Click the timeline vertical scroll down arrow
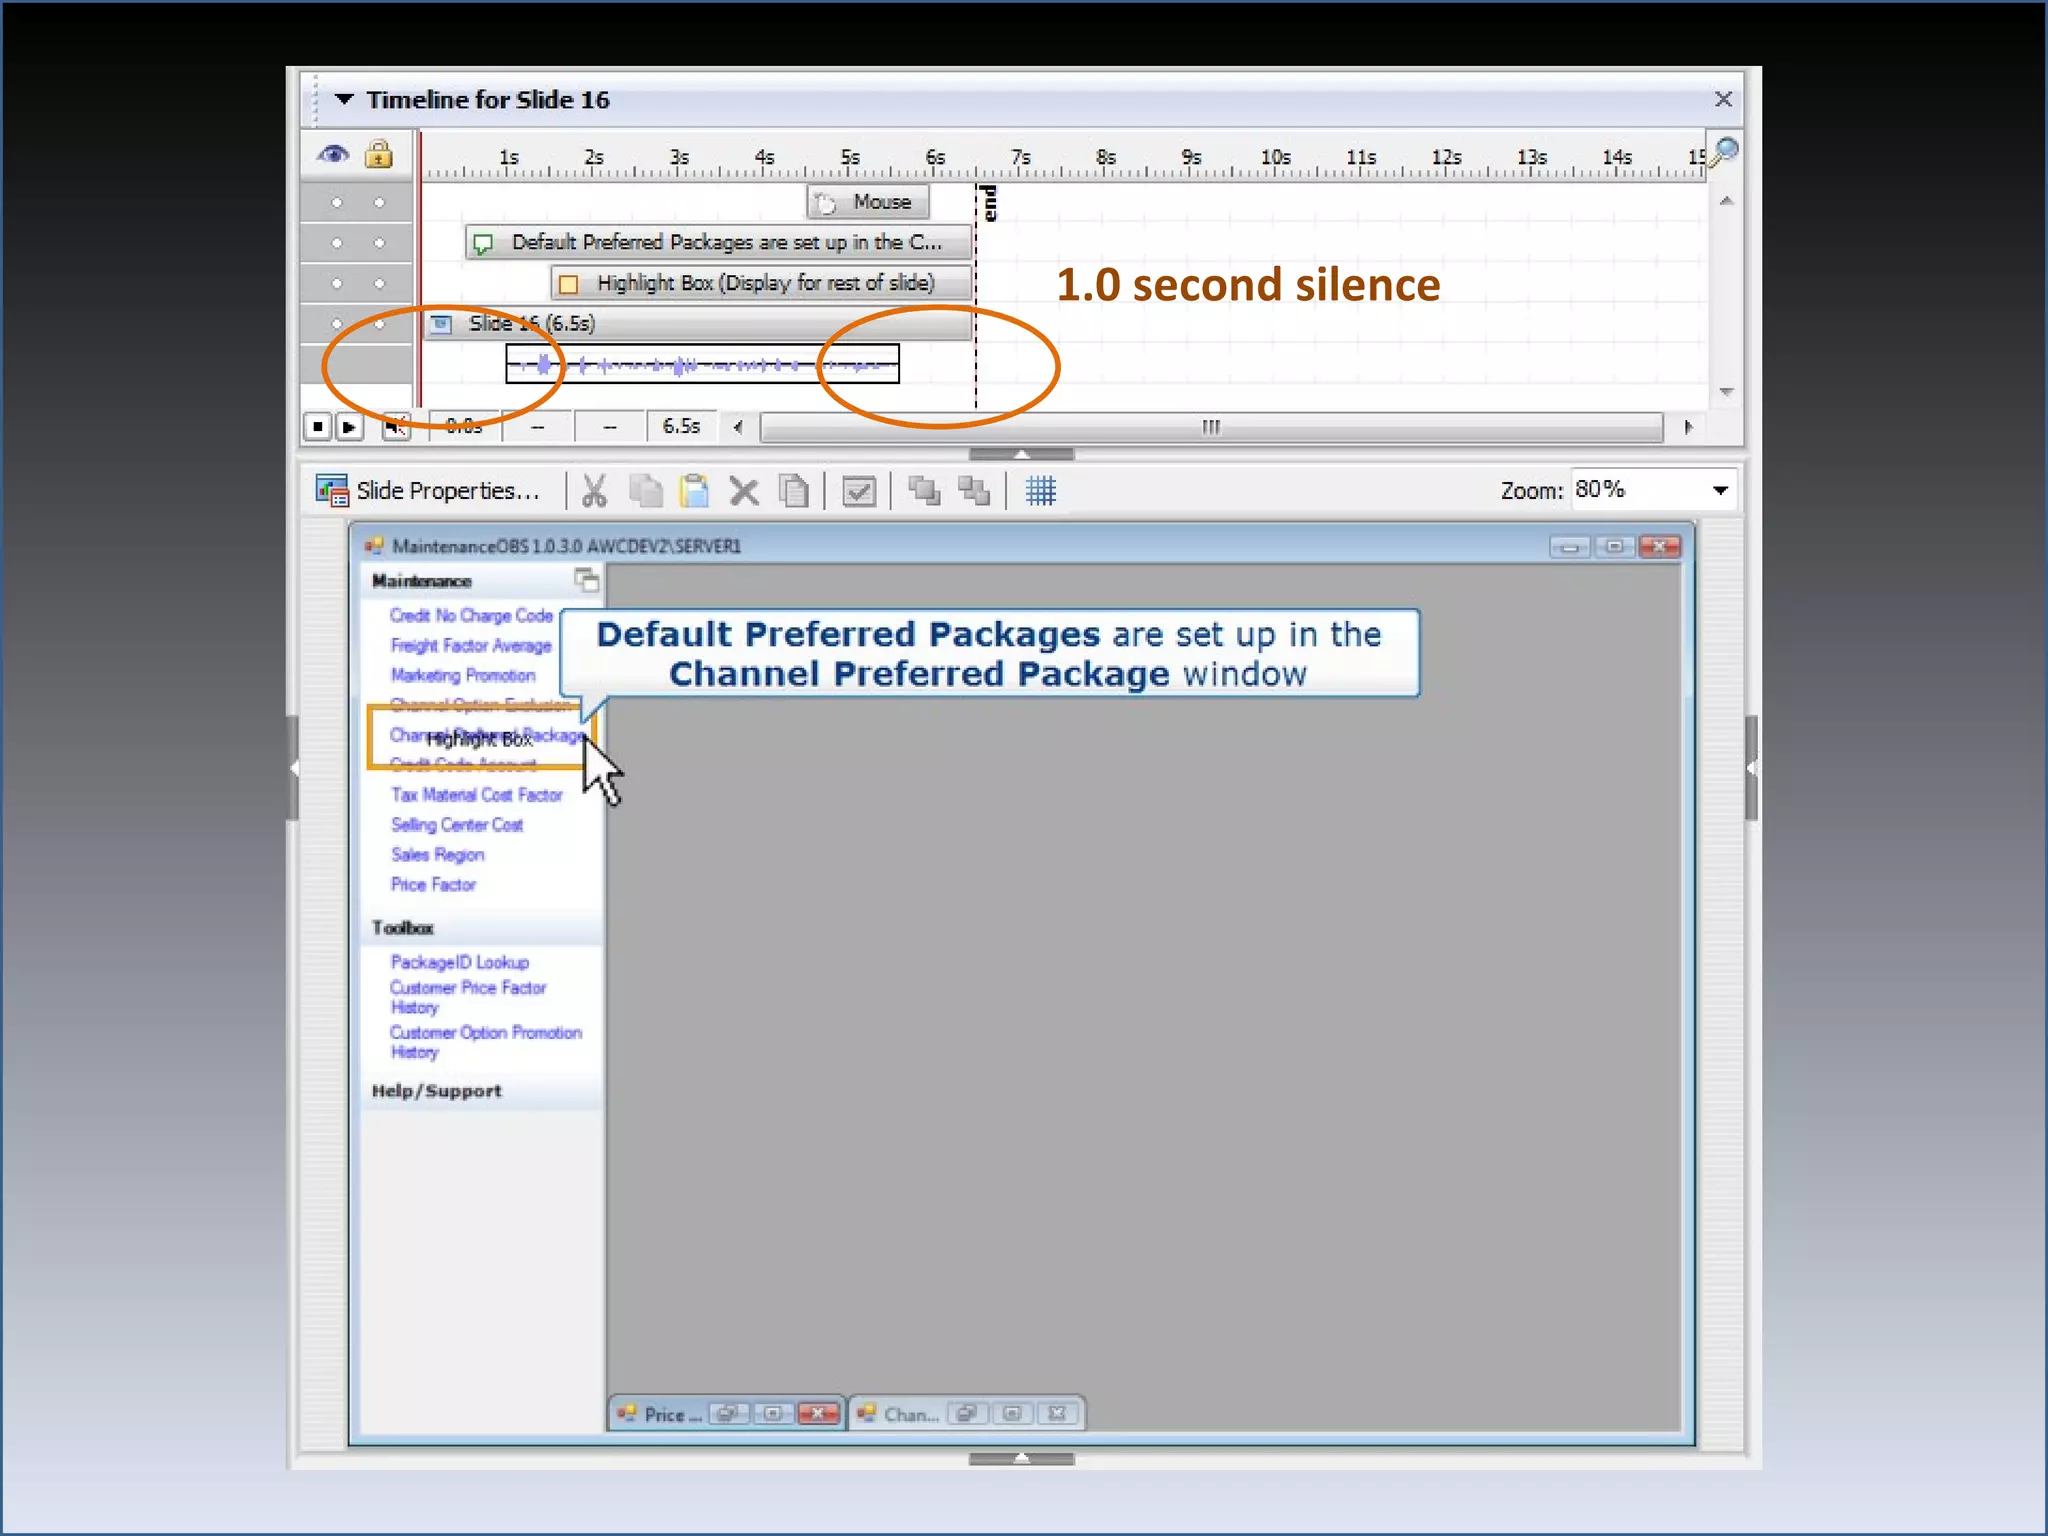This screenshot has height=1536, width=2048. [1726, 391]
